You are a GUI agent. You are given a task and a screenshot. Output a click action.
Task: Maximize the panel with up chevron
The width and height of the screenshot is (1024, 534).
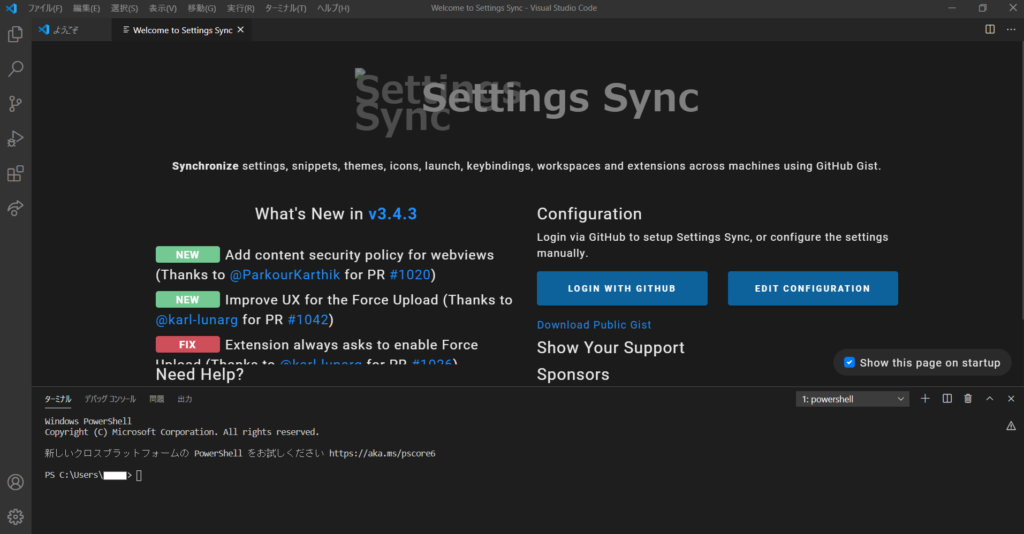(x=989, y=399)
